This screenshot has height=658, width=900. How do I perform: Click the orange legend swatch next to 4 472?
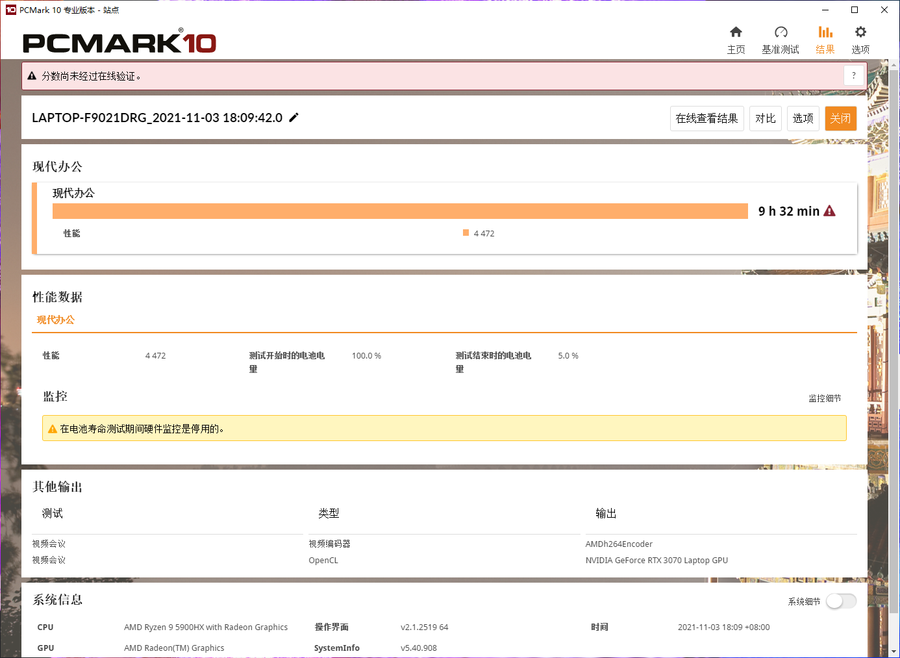coord(466,233)
